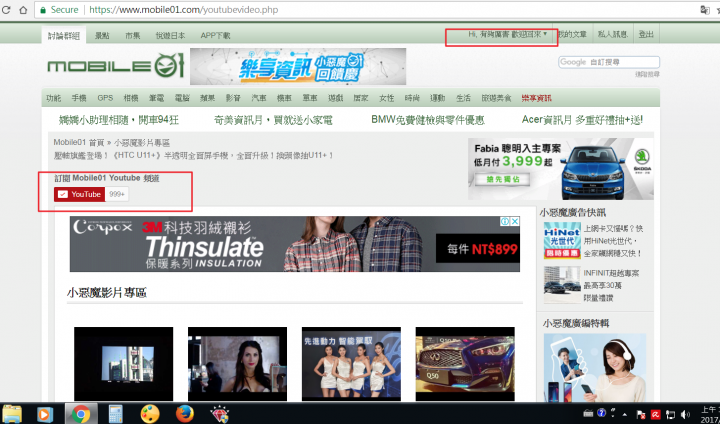Play the 先進動力 智能駕馭 video thumbnail

[x=351, y=364]
